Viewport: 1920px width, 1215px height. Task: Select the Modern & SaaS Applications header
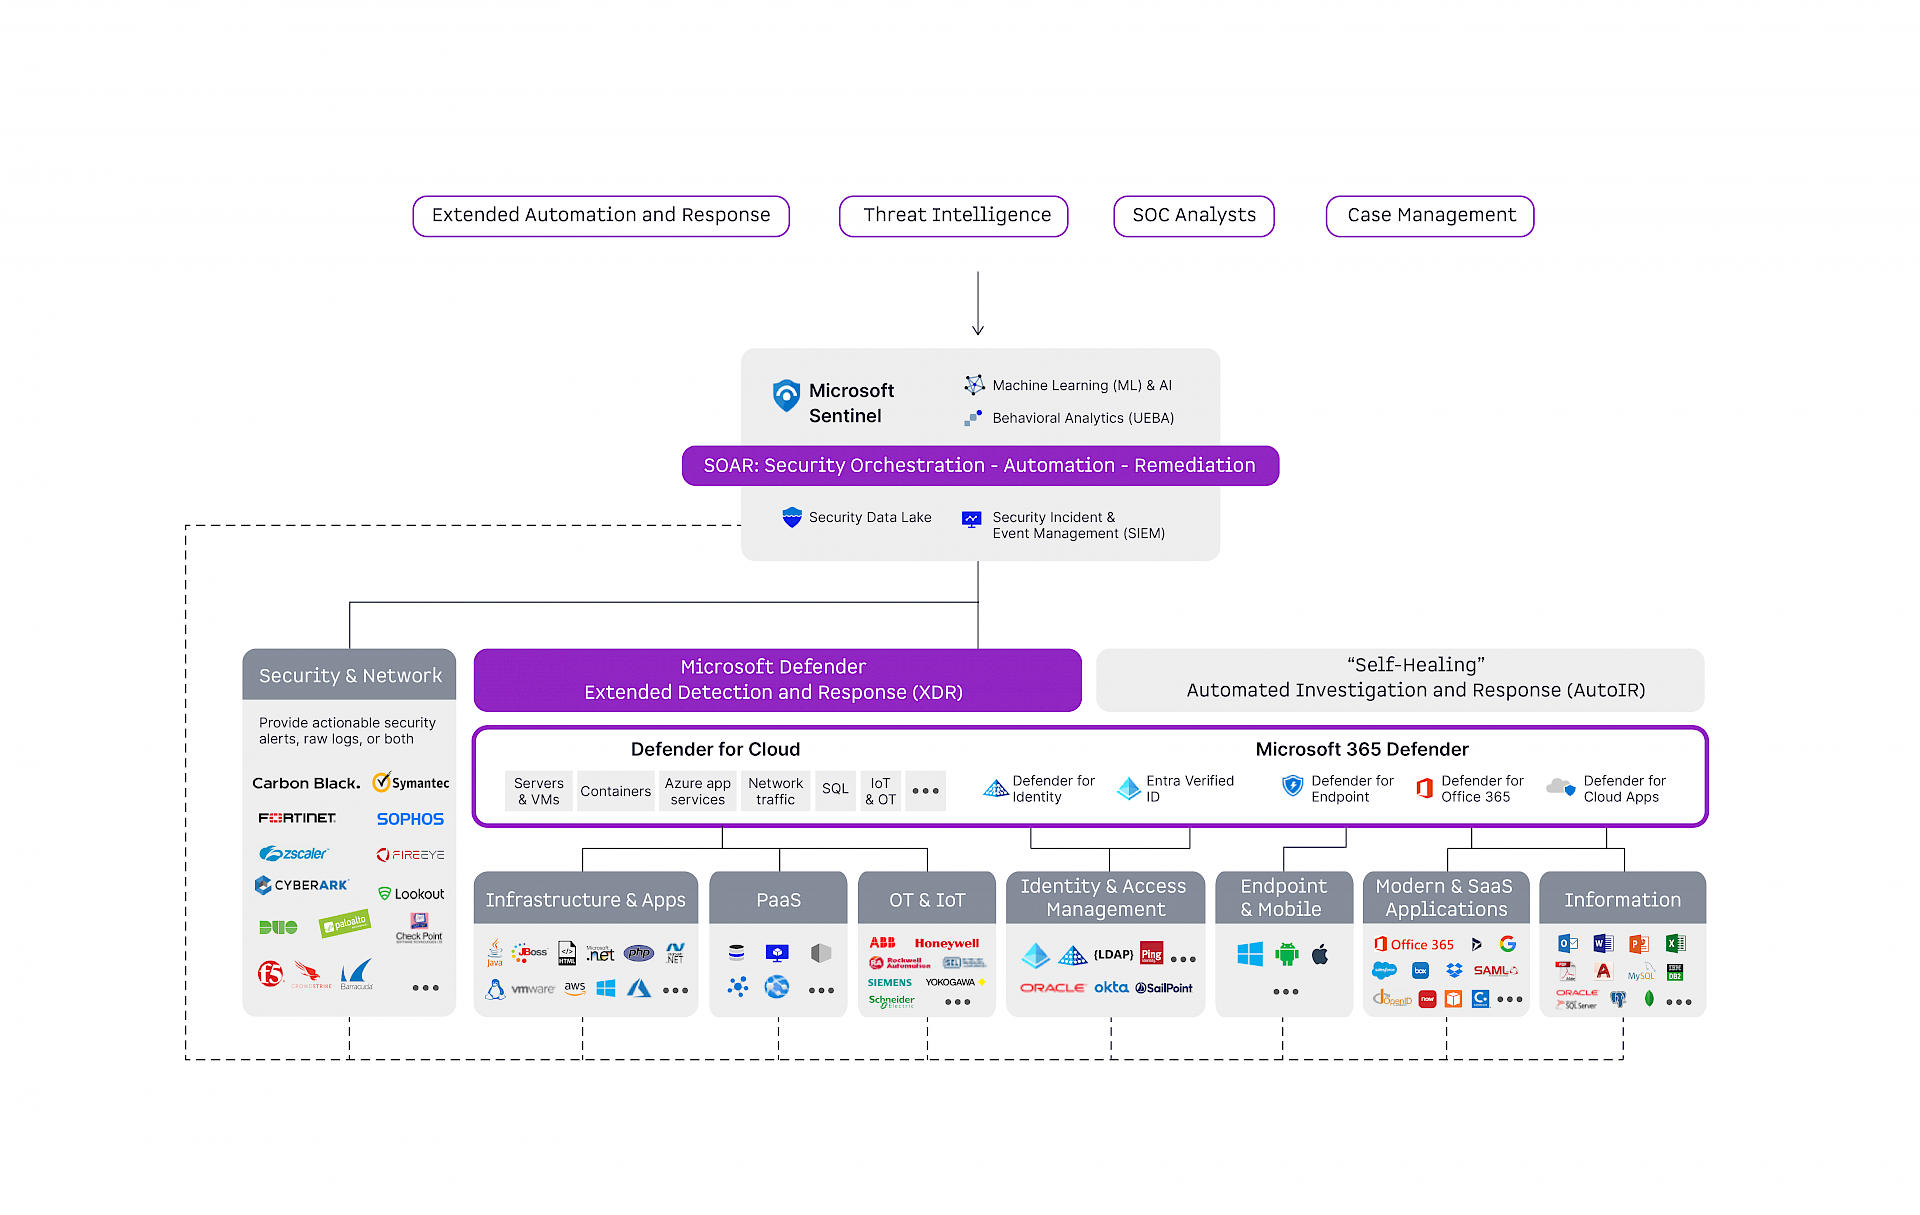pos(1446,898)
